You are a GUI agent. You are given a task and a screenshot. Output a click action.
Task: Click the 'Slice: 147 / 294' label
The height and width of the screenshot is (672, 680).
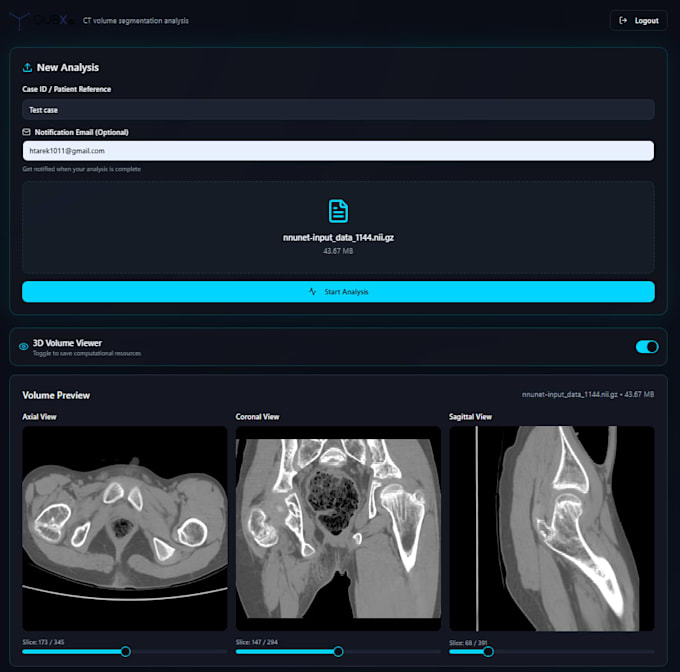pyautogui.click(x=257, y=642)
